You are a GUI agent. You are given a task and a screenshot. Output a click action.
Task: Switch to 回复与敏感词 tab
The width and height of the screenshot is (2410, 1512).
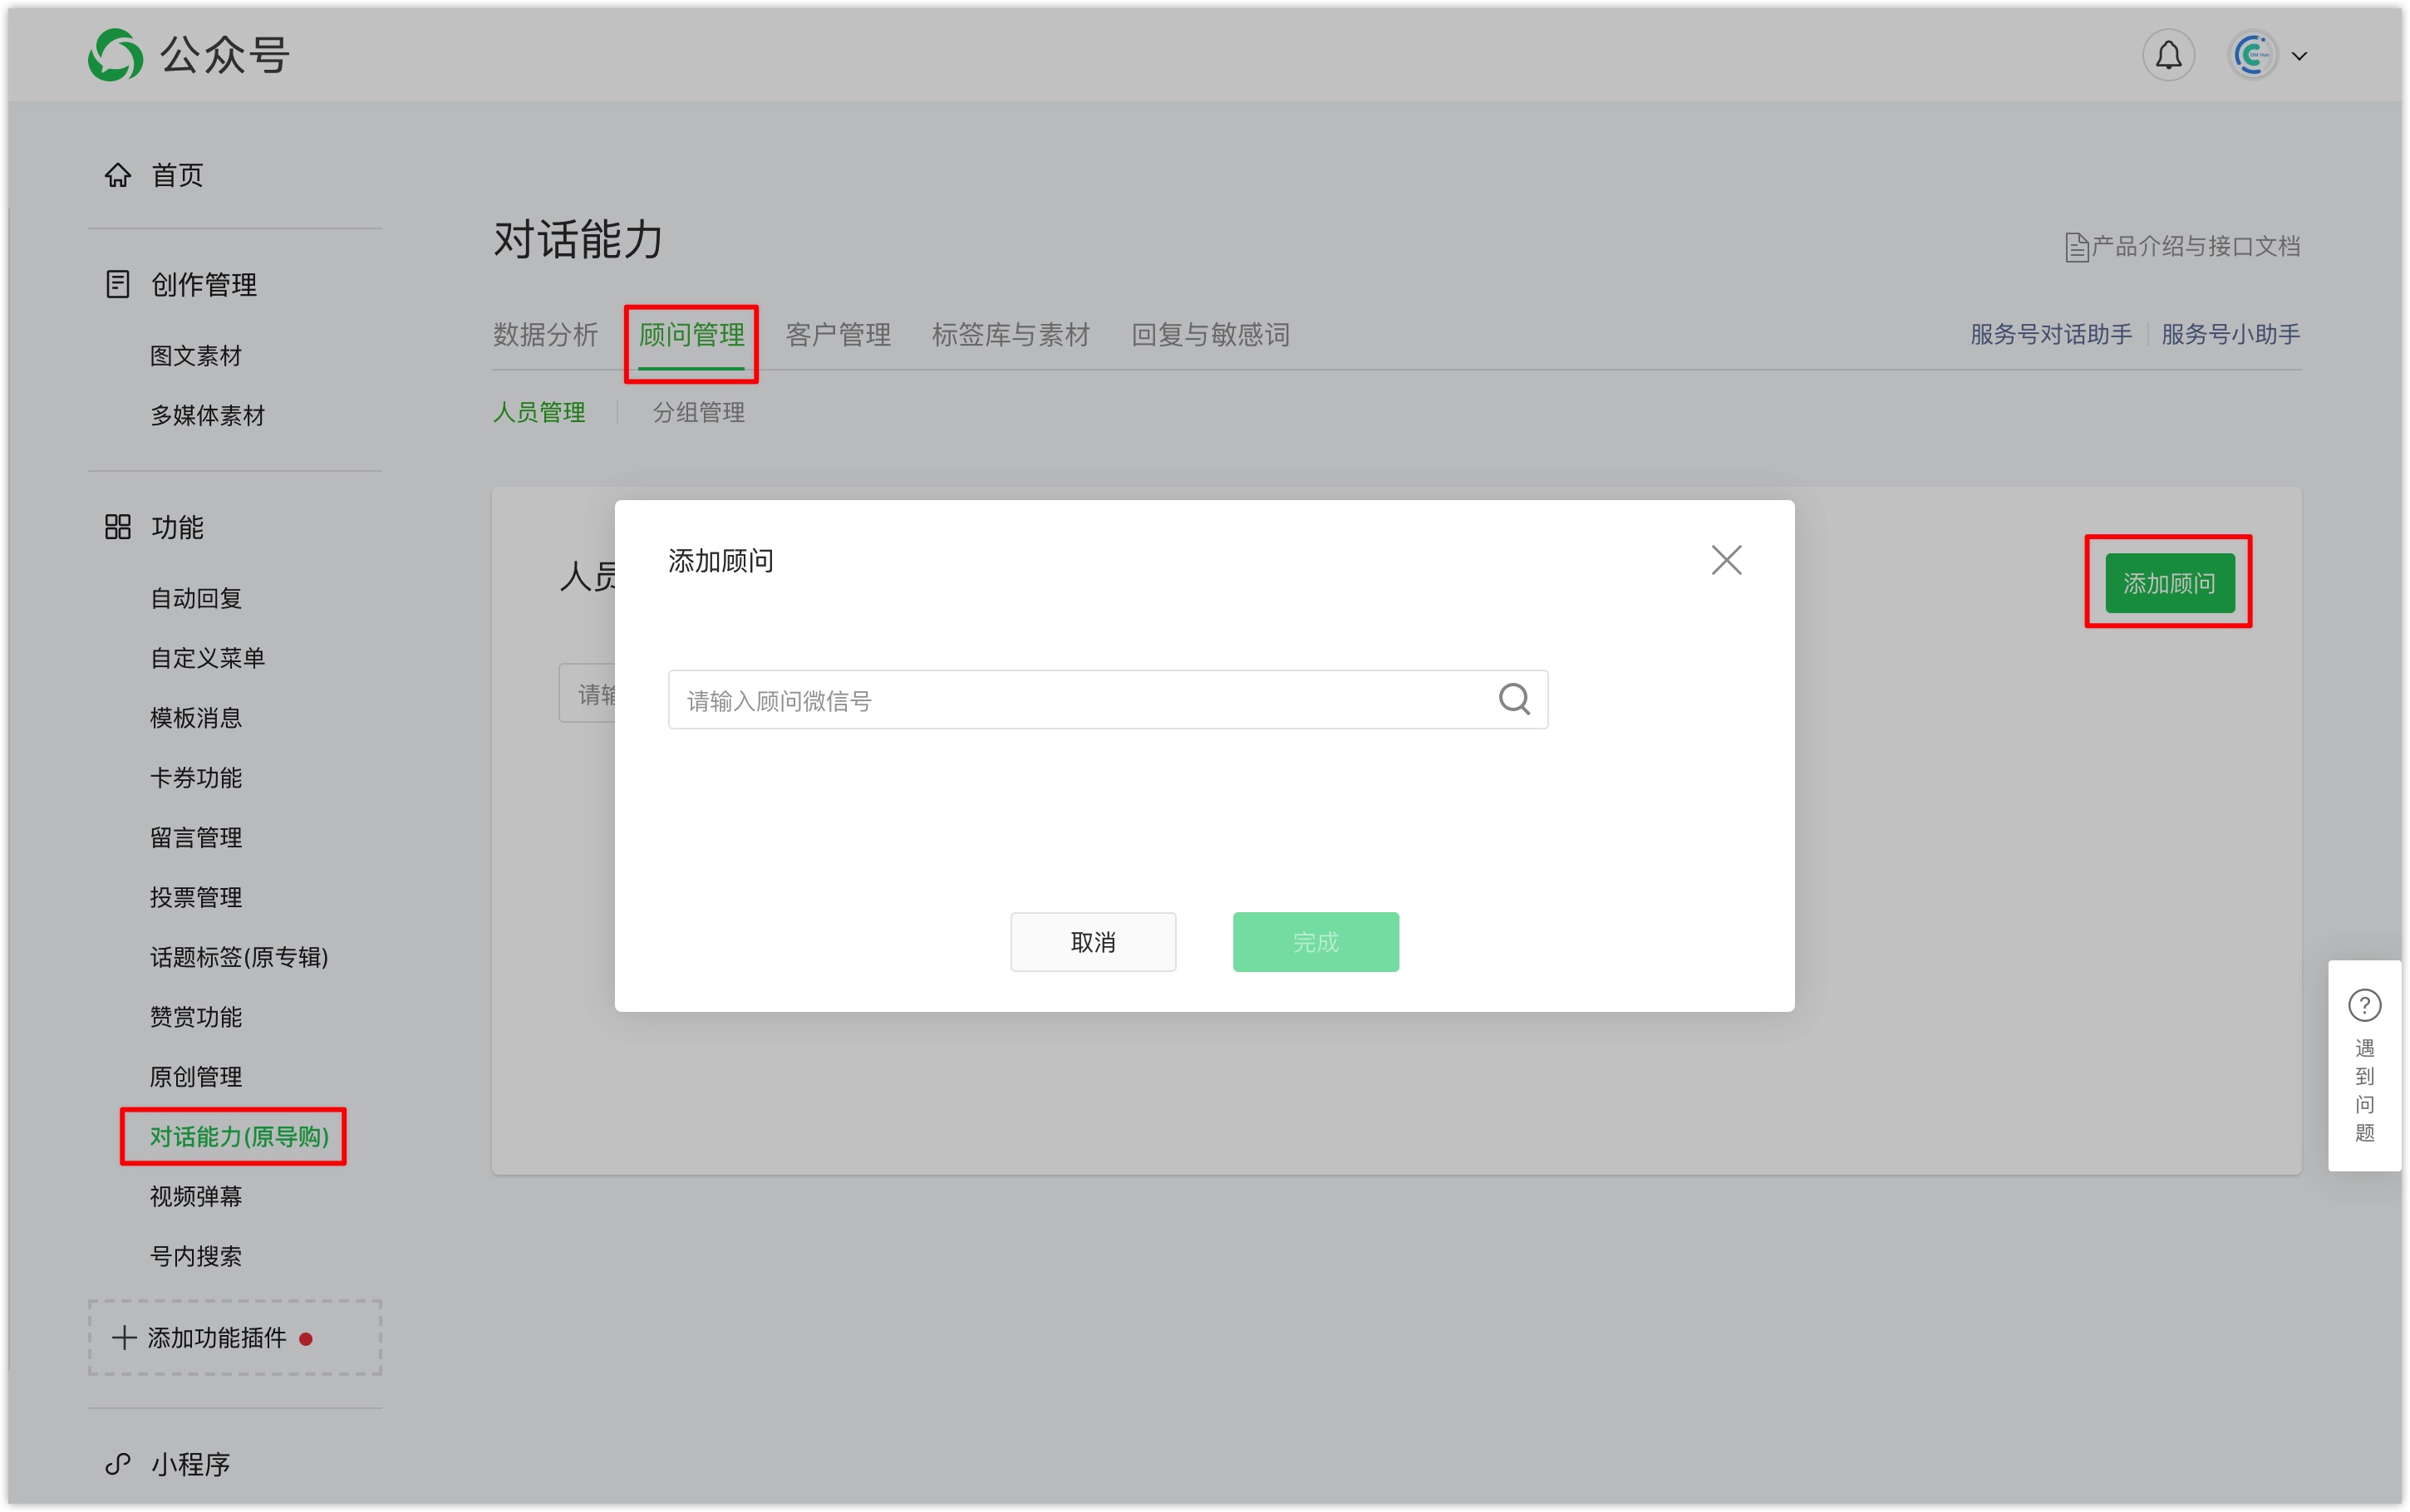(1210, 335)
